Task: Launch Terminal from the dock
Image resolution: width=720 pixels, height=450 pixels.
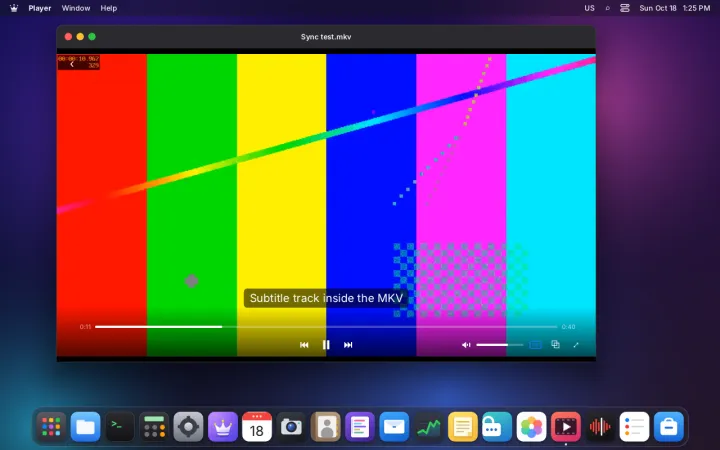Action: pyautogui.click(x=120, y=427)
